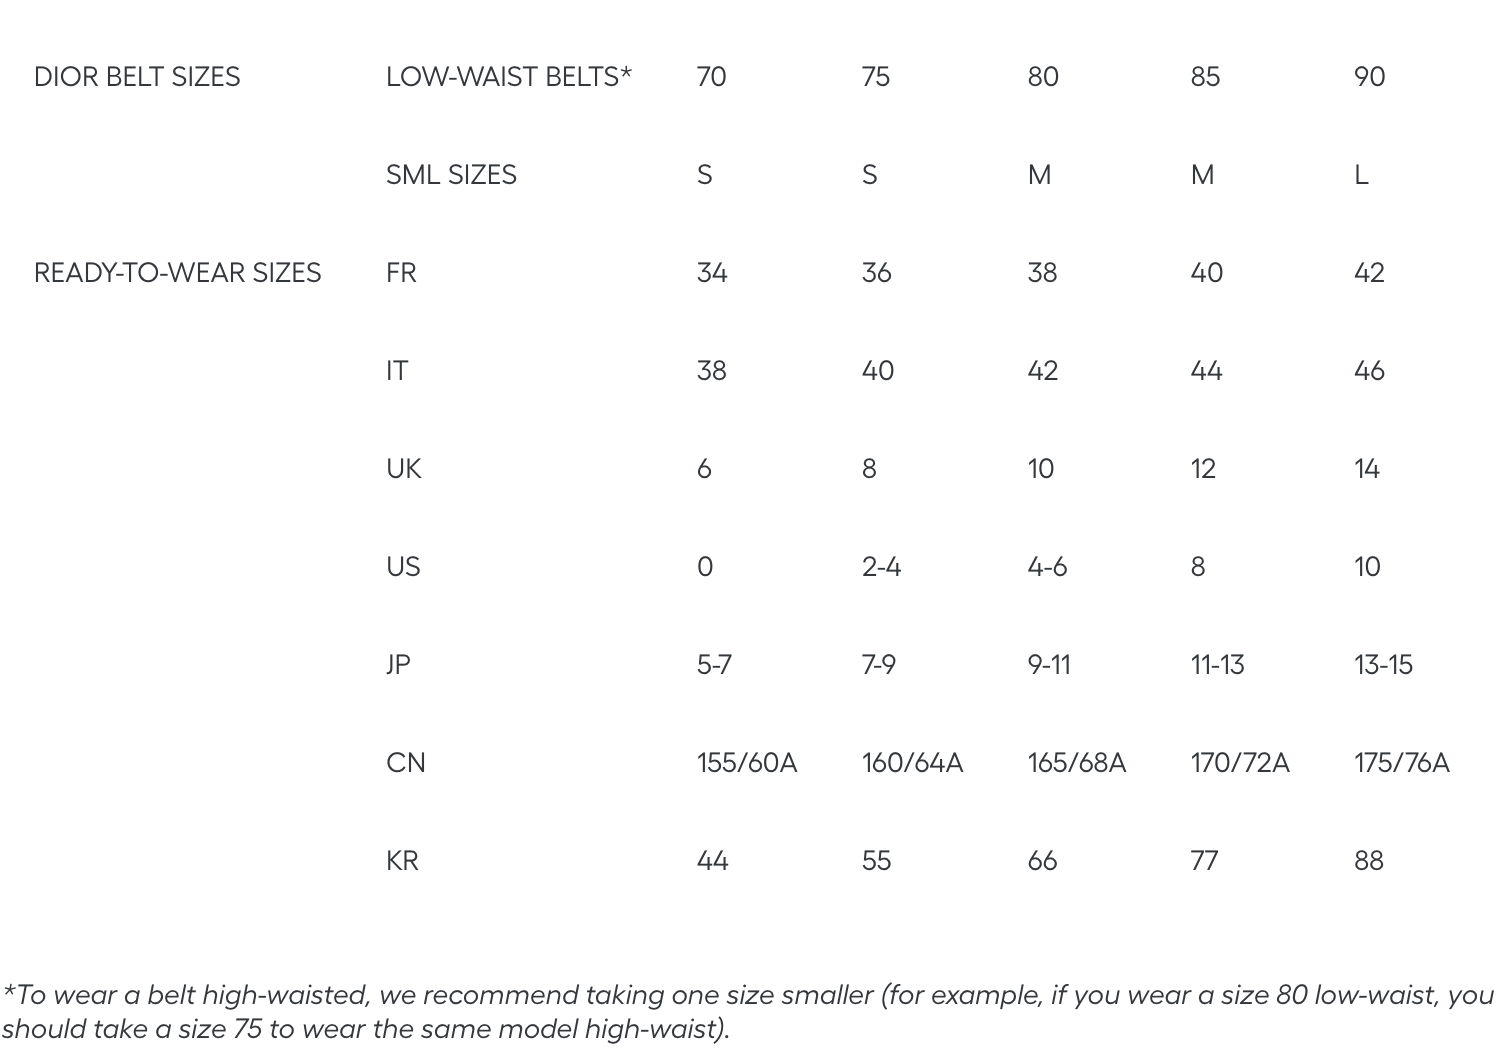Select US size 2-4
1506x1060 pixels.
pos(881,567)
